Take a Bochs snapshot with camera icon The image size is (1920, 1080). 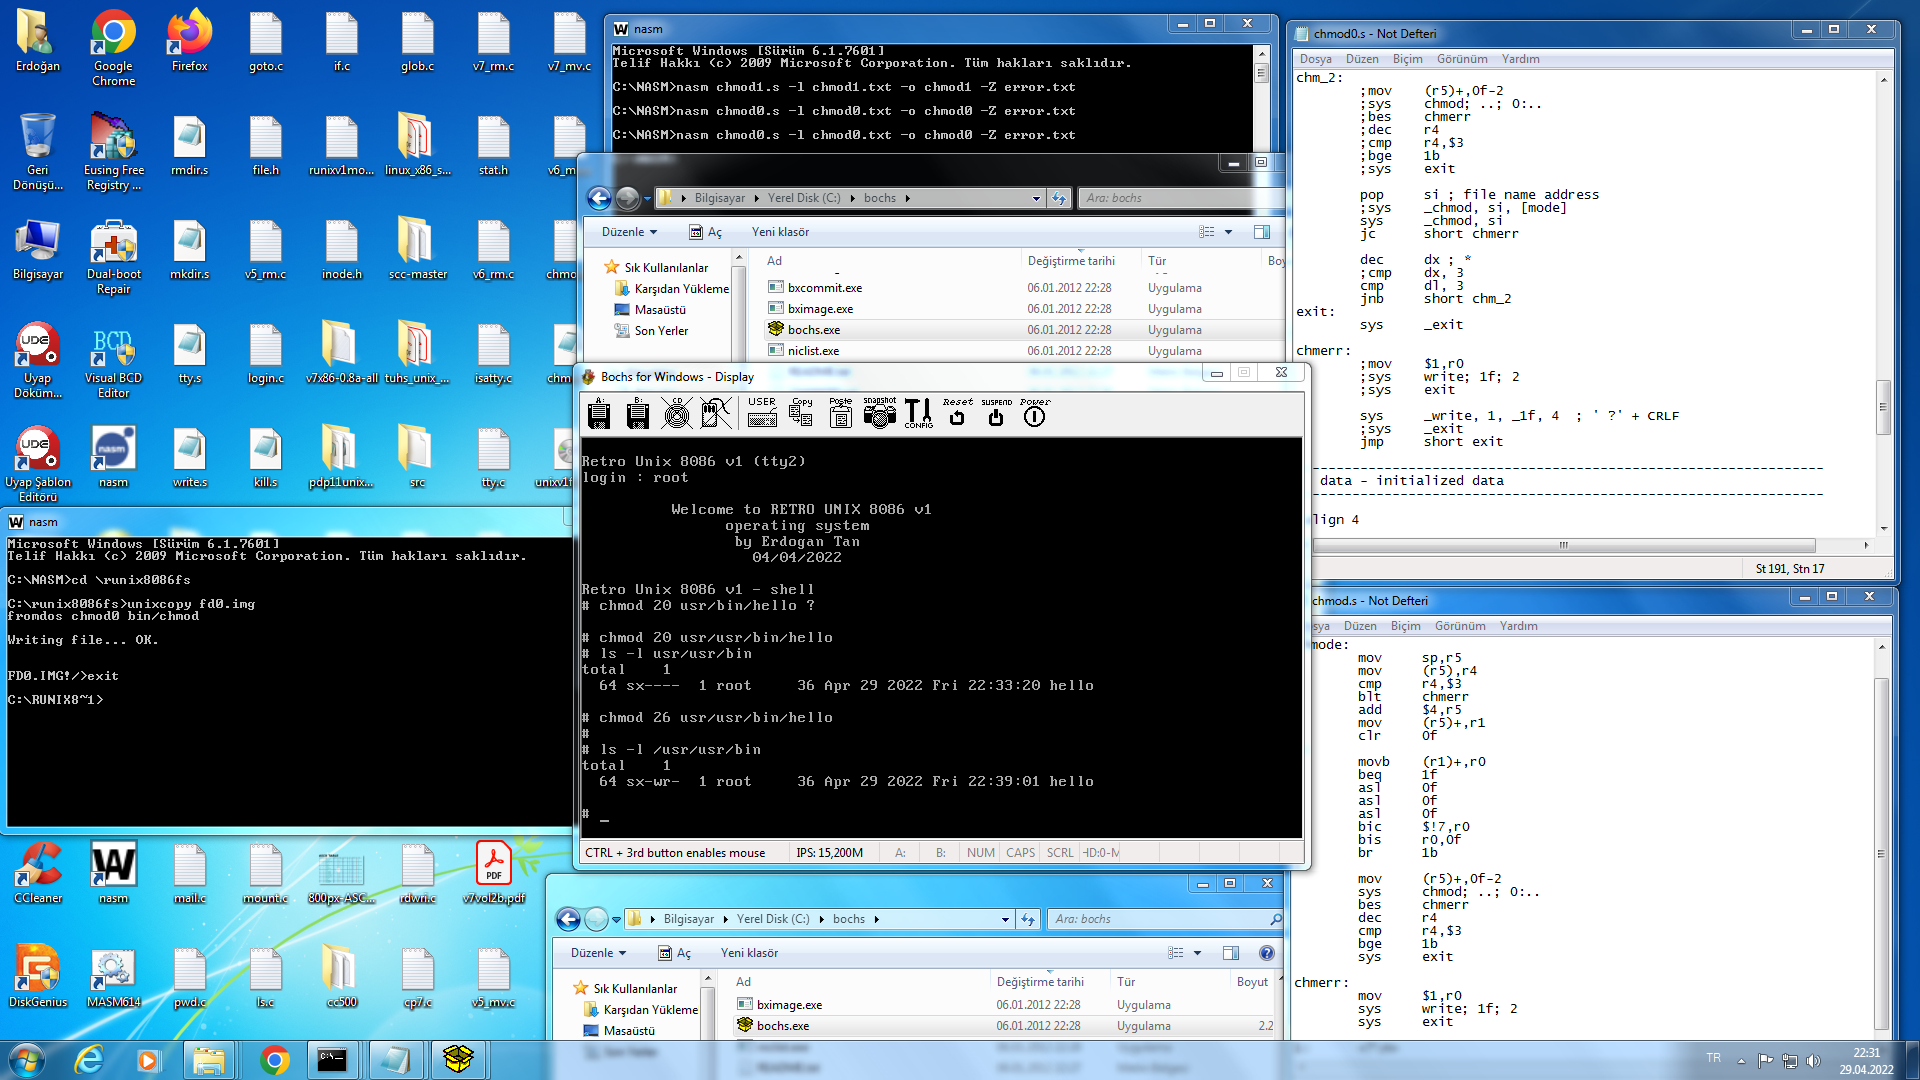click(x=880, y=413)
